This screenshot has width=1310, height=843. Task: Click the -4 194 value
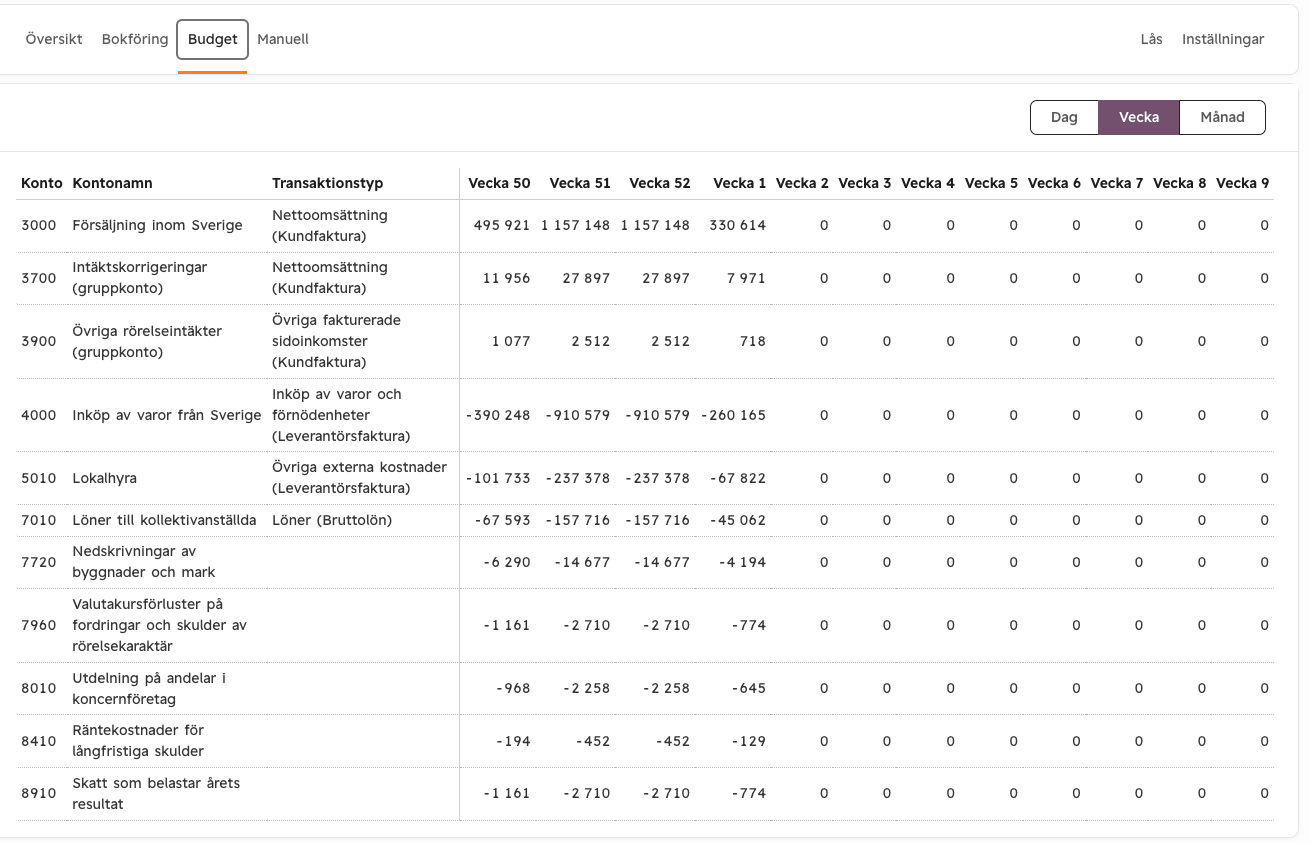coord(743,562)
